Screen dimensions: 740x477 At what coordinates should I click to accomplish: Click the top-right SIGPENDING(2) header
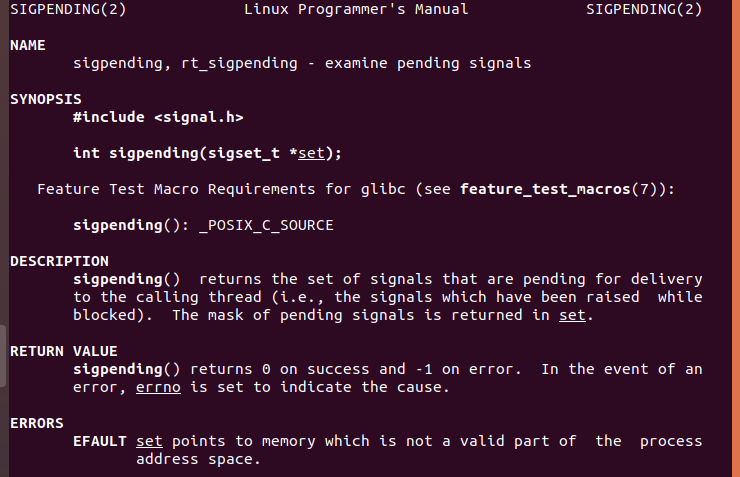click(643, 10)
